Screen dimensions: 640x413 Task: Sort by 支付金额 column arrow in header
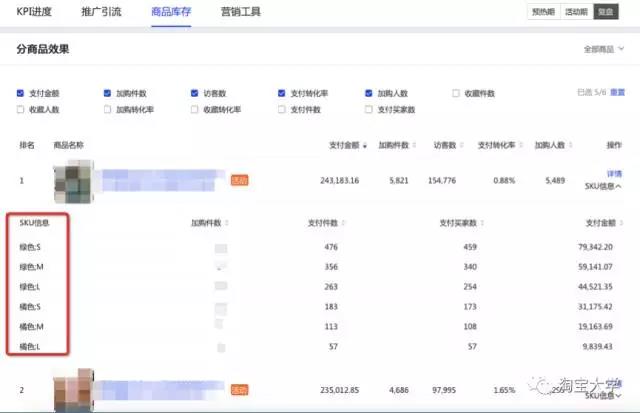point(365,145)
